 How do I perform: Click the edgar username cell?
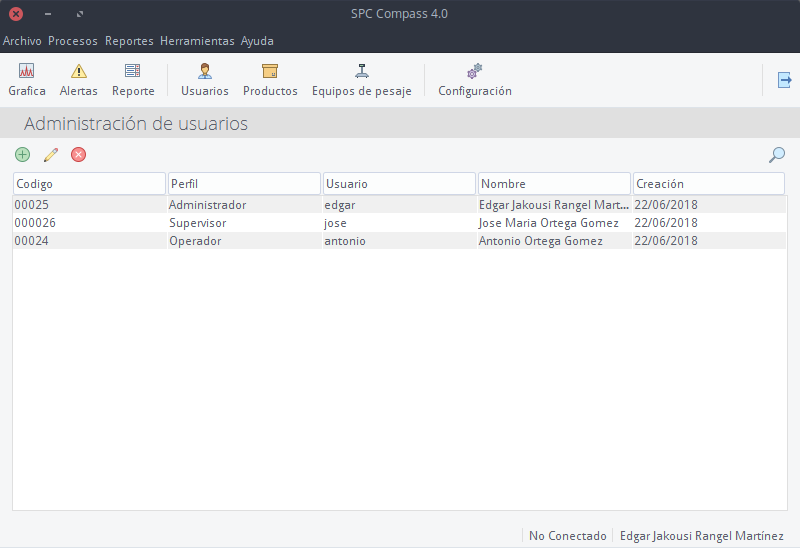pos(400,205)
